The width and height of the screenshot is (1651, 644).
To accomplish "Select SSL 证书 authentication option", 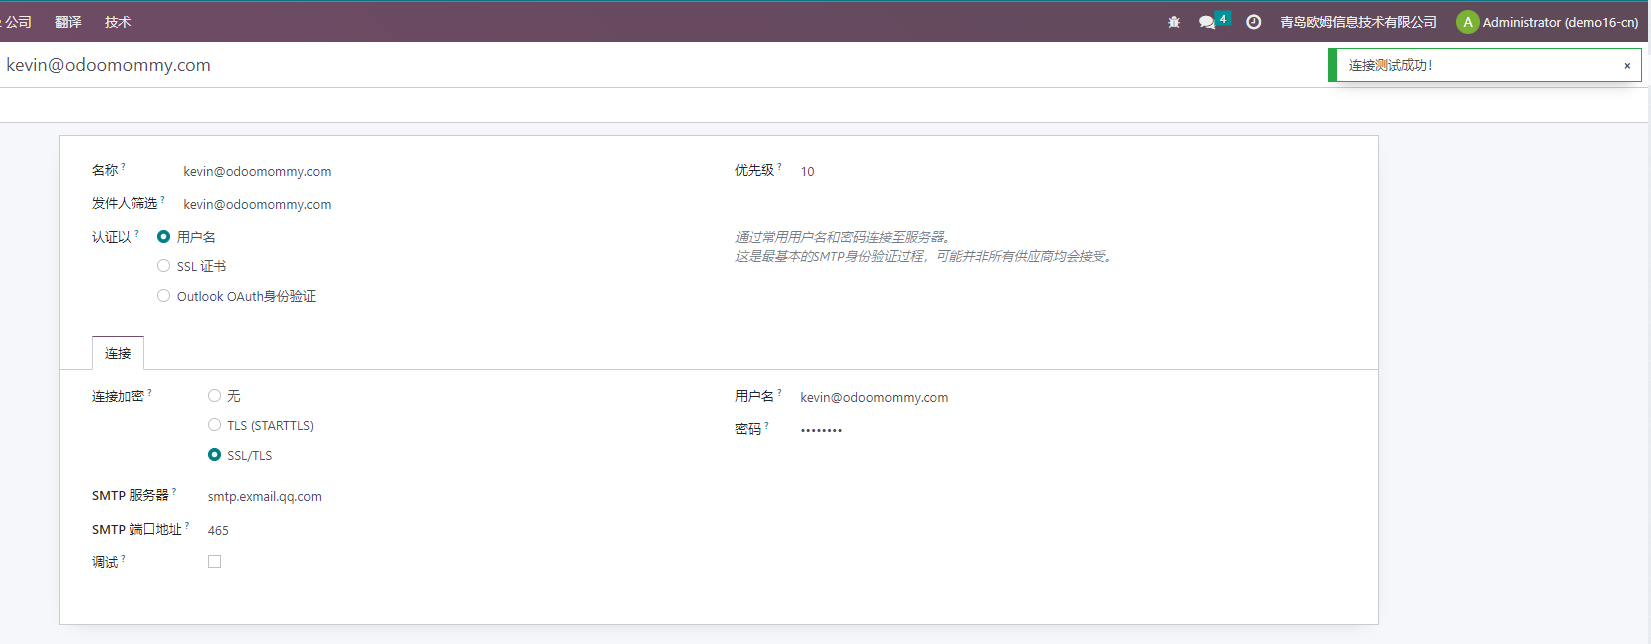I will [163, 266].
